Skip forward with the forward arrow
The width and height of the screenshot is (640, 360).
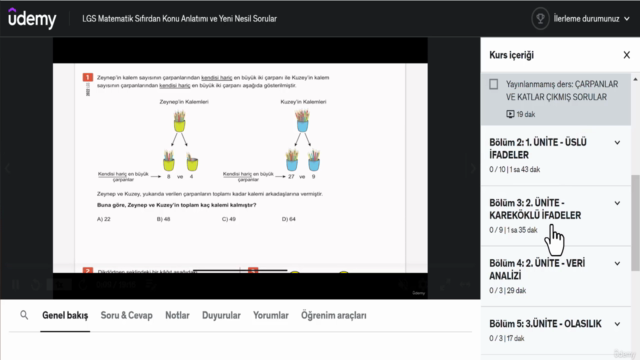click(83, 284)
